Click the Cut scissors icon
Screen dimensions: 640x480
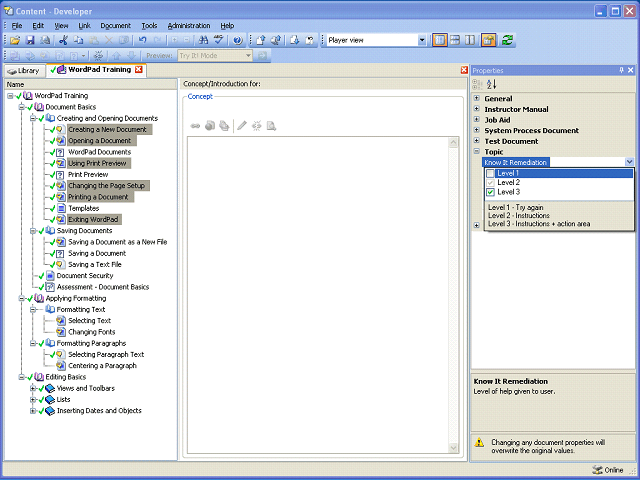63,40
